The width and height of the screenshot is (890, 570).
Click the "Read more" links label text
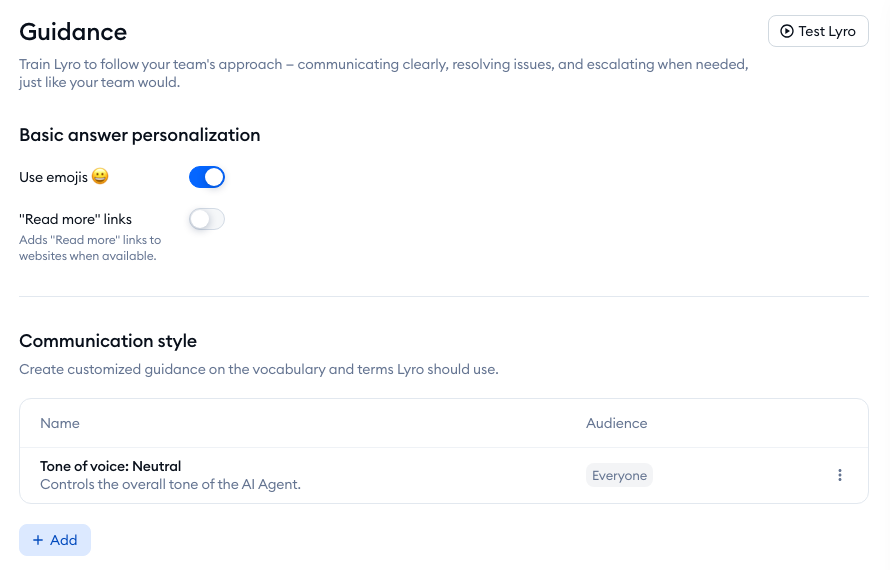pyautogui.click(x=75, y=219)
